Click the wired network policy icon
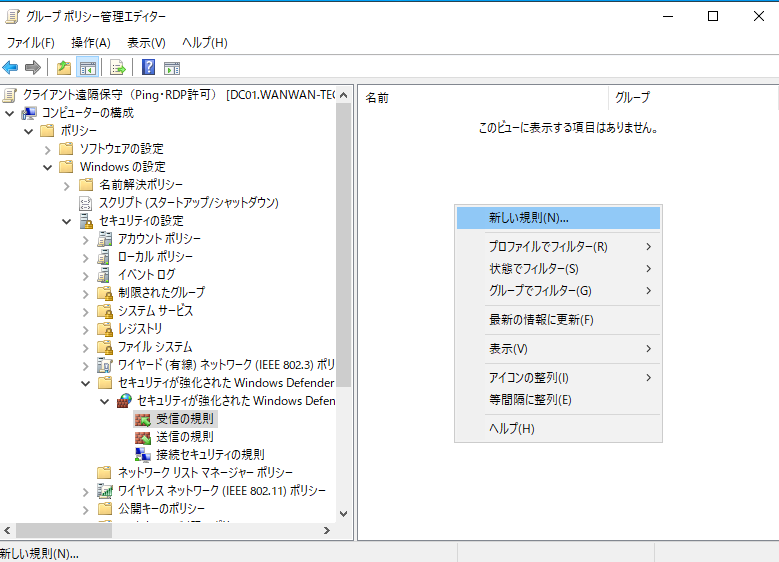Screen dimensions: 779x562 coord(105,365)
